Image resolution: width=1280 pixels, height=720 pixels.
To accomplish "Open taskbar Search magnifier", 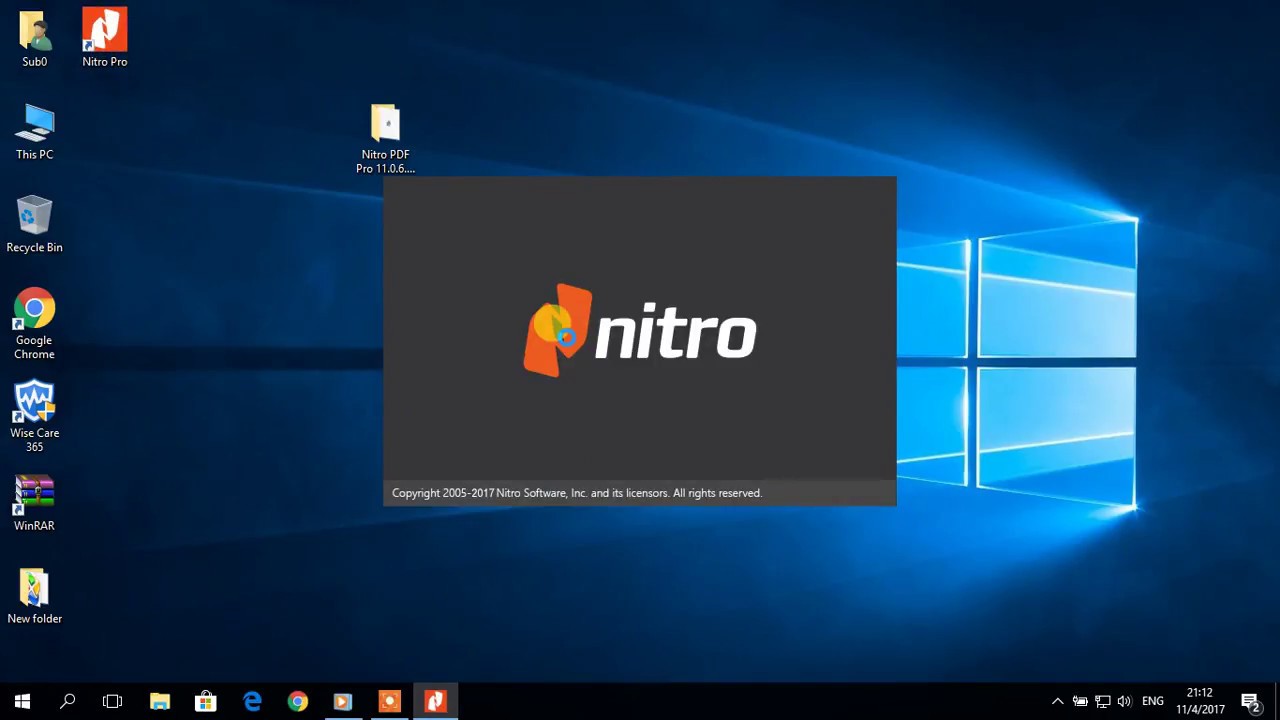I will pyautogui.click(x=67, y=701).
